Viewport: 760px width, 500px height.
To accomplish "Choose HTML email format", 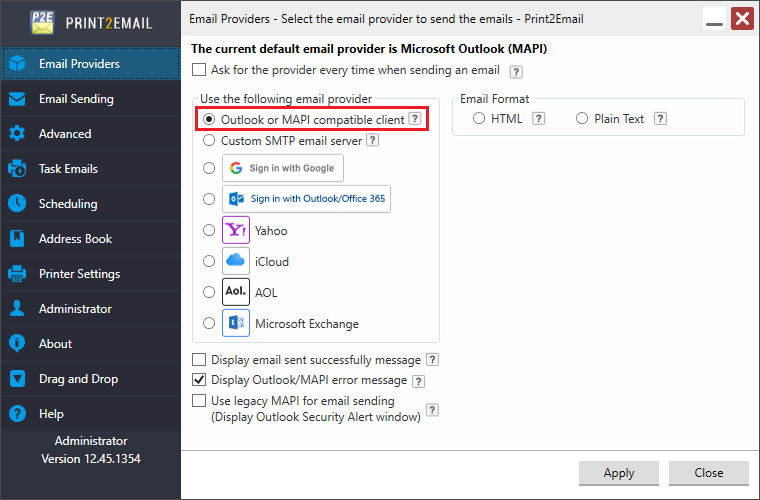I will (479, 119).
